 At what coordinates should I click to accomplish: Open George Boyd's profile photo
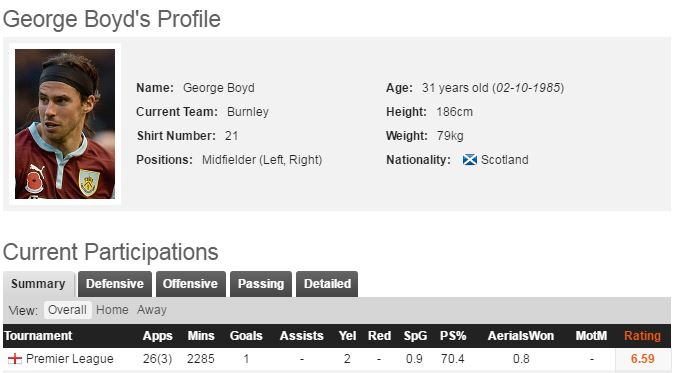[x=65, y=124]
